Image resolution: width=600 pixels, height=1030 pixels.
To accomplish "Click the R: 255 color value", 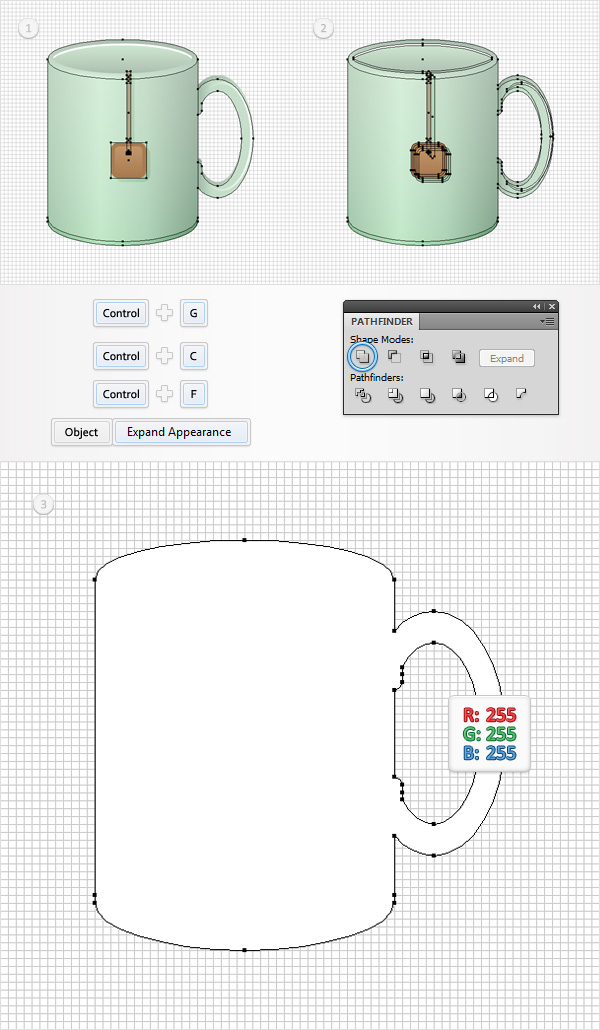I will 490,715.
